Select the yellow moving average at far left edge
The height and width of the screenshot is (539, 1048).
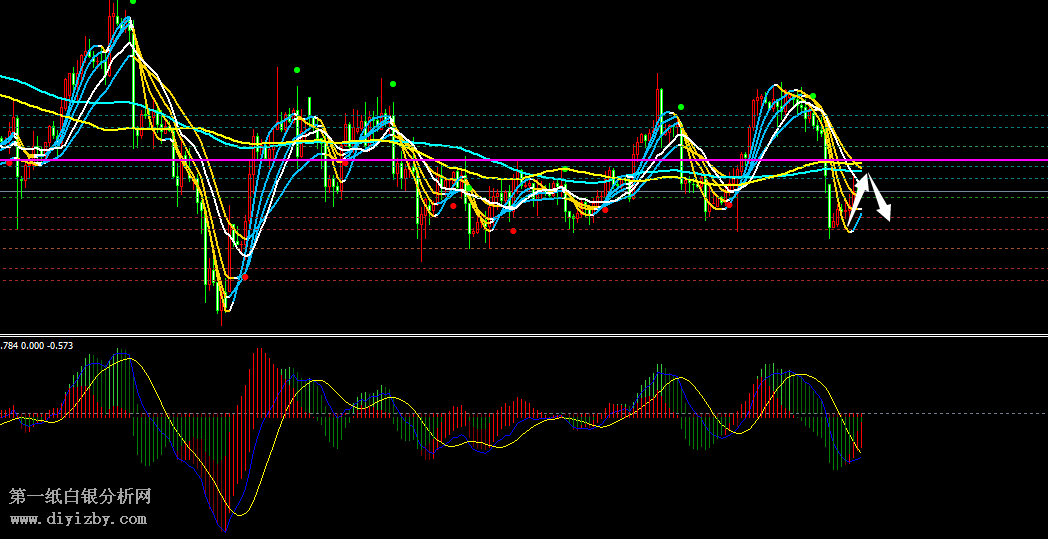tap(4, 97)
